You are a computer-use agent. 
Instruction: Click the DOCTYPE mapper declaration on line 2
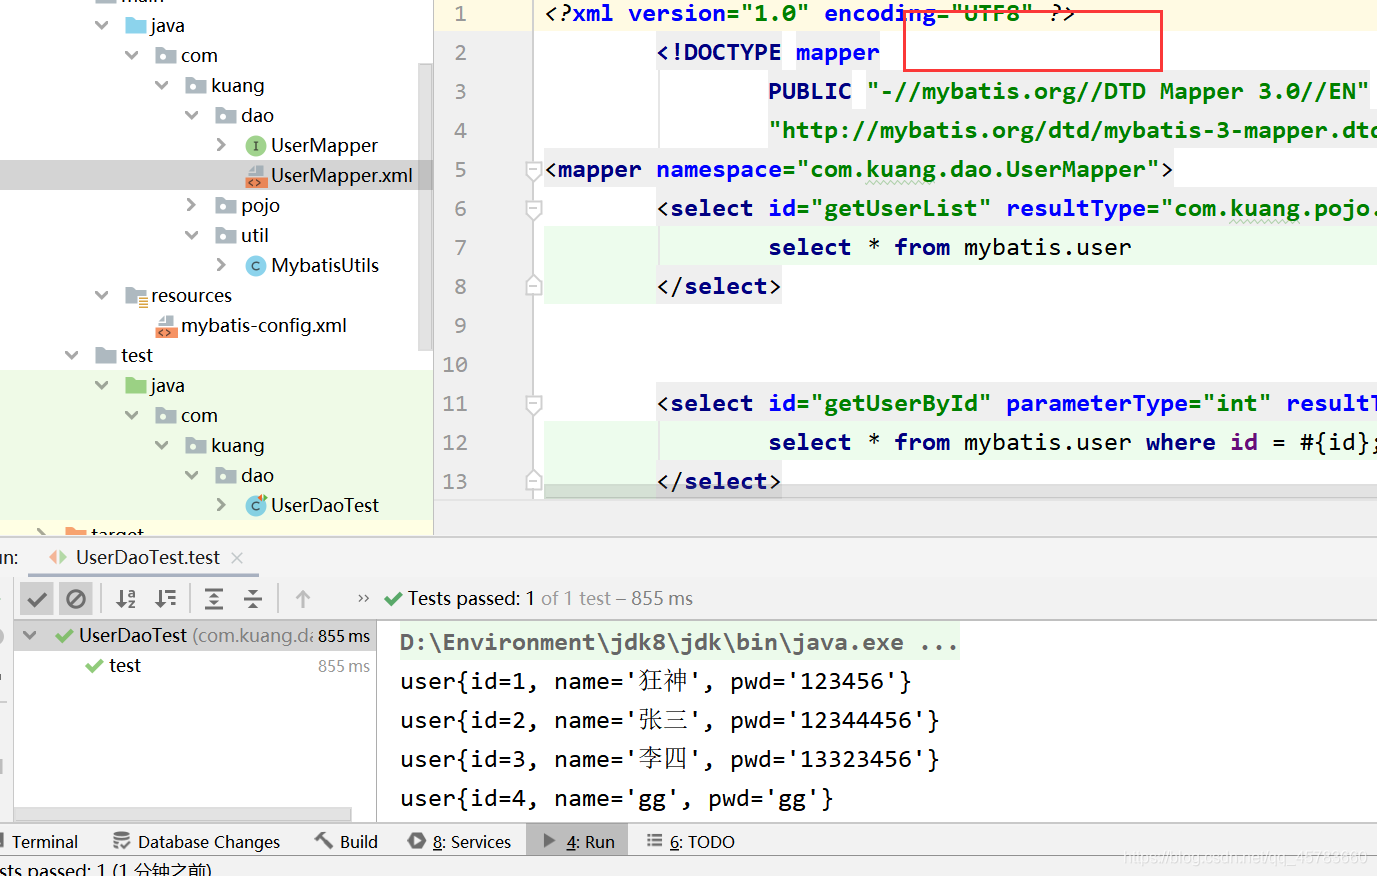[x=768, y=52]
